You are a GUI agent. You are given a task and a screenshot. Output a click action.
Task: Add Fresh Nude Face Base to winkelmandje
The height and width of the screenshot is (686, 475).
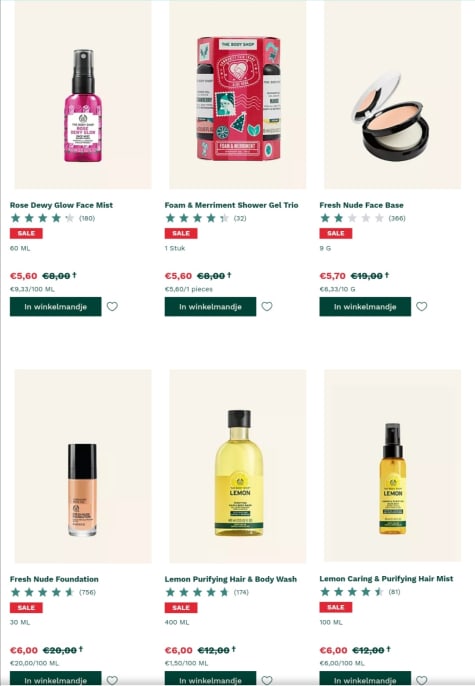point(365,307)
